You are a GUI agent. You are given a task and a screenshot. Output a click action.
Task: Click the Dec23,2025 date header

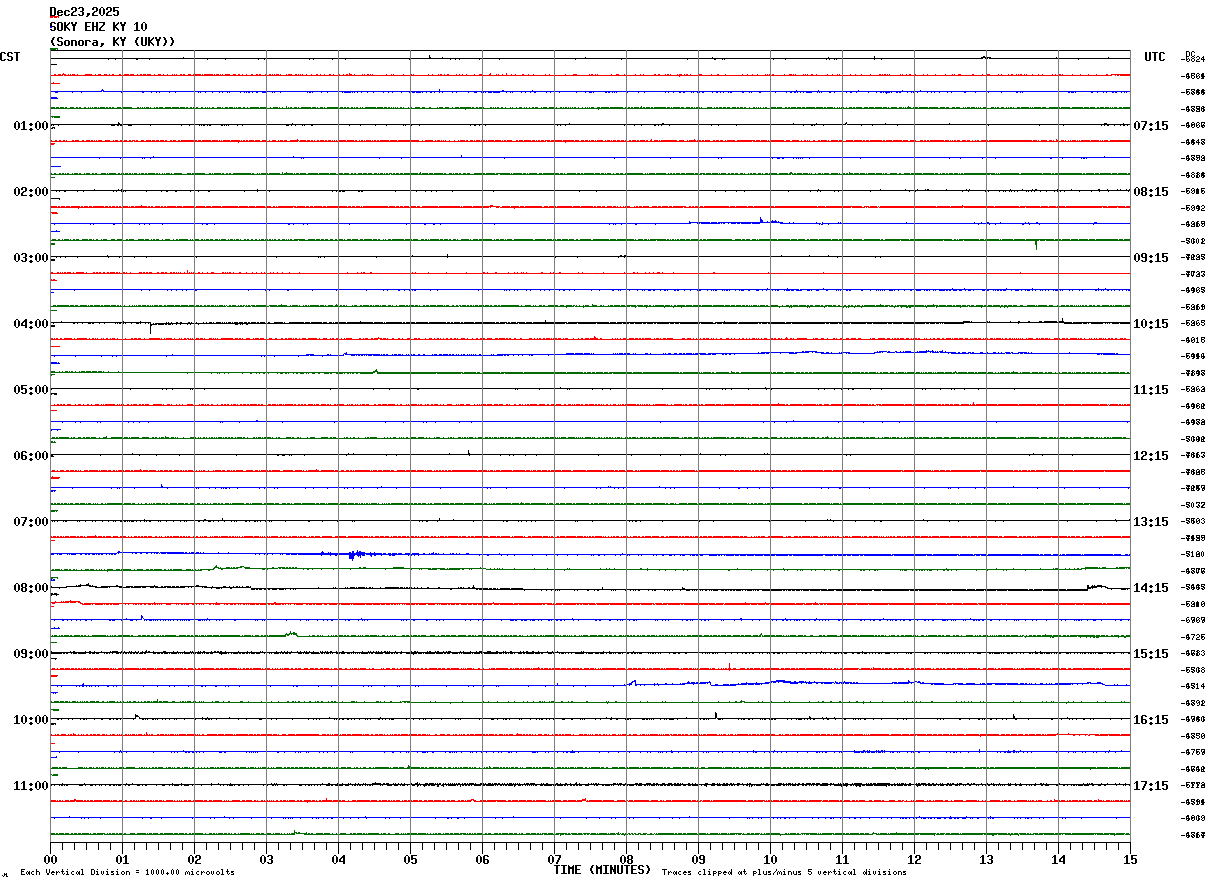tap(84, 12)
